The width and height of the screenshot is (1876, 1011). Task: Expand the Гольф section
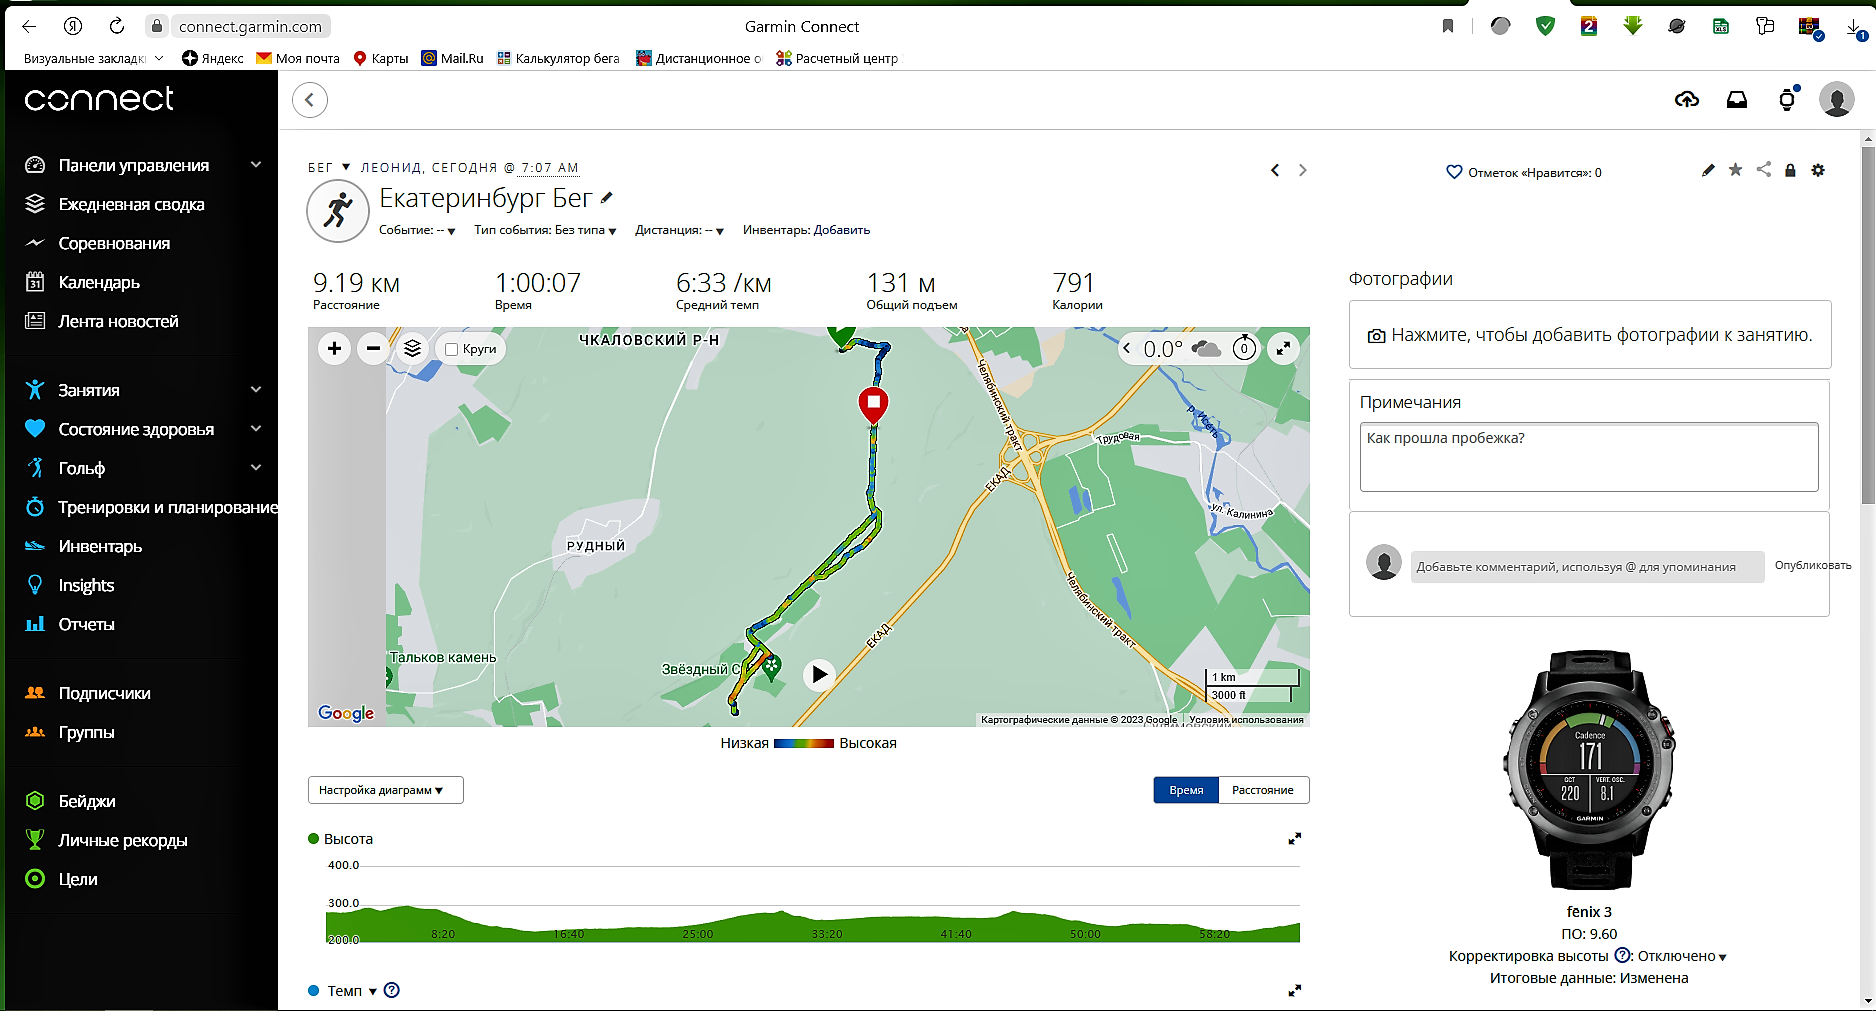tap(256, 468)
